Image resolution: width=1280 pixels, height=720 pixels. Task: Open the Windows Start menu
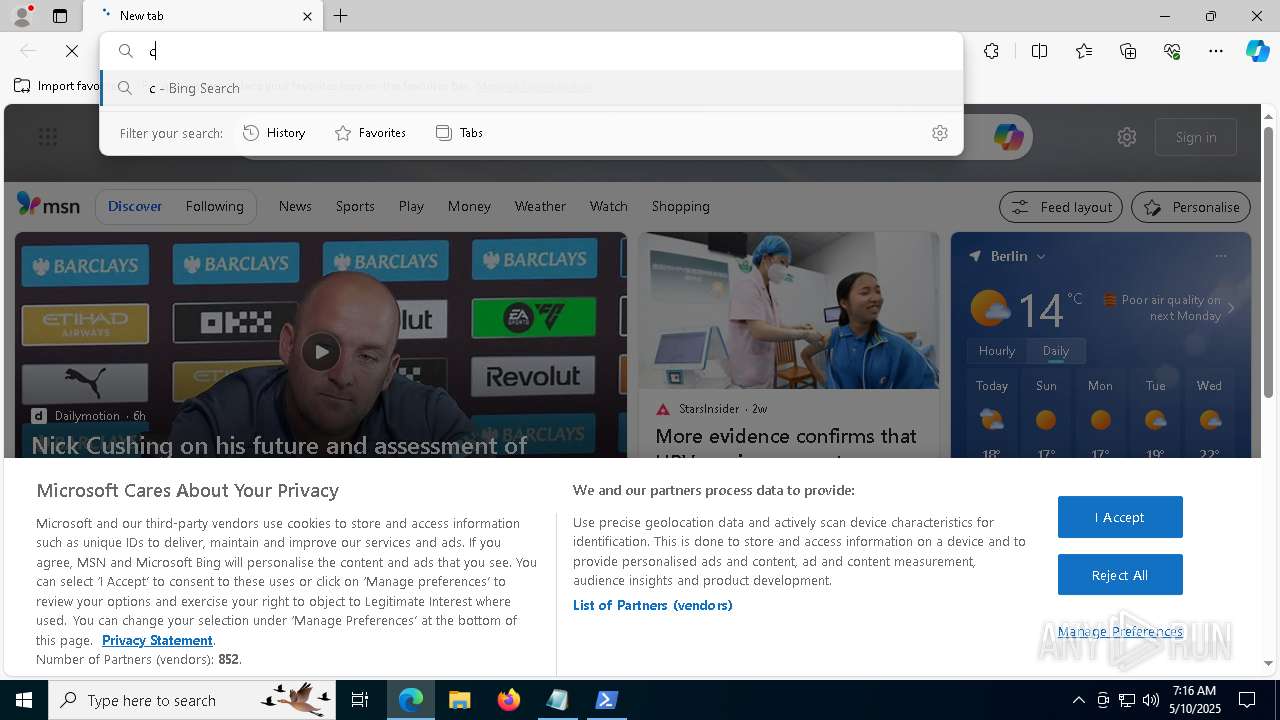pos(24,700)
